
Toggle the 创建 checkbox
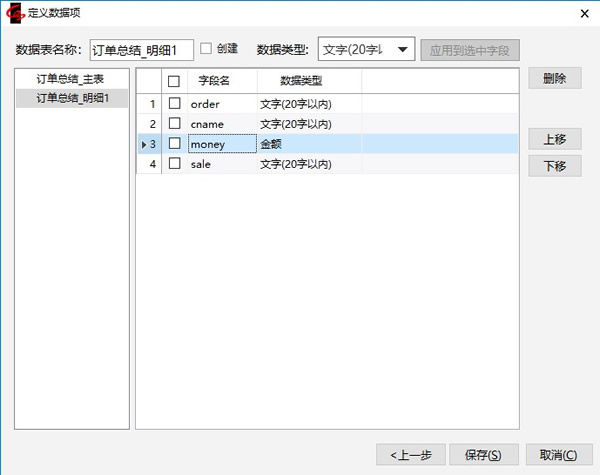[x=207, y=49]
